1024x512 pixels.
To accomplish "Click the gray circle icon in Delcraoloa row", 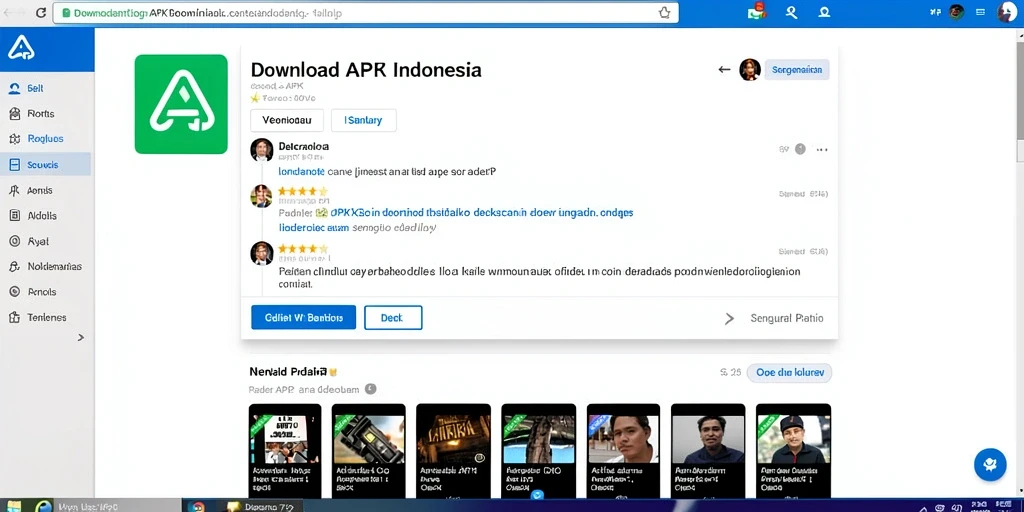I will 801,150.
